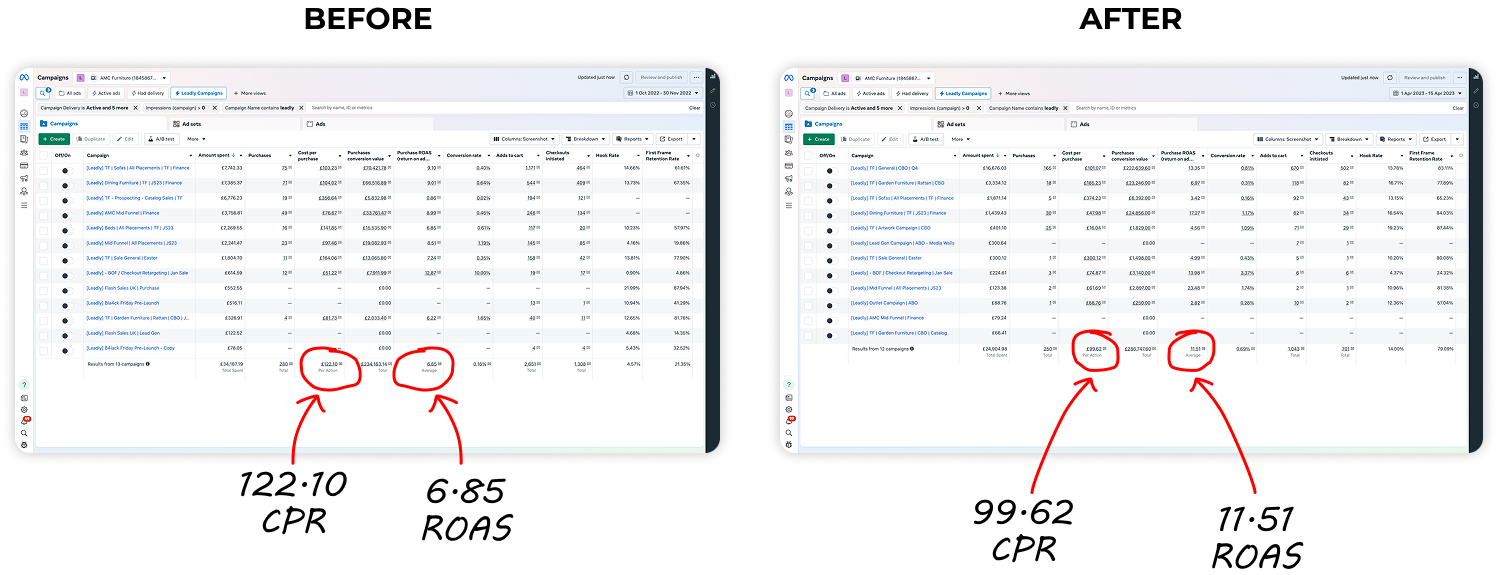The height and width of the screenshot is (575, 1498).
Task: Open the audiences people icon in right sidebar
Action: coord(788,152)
